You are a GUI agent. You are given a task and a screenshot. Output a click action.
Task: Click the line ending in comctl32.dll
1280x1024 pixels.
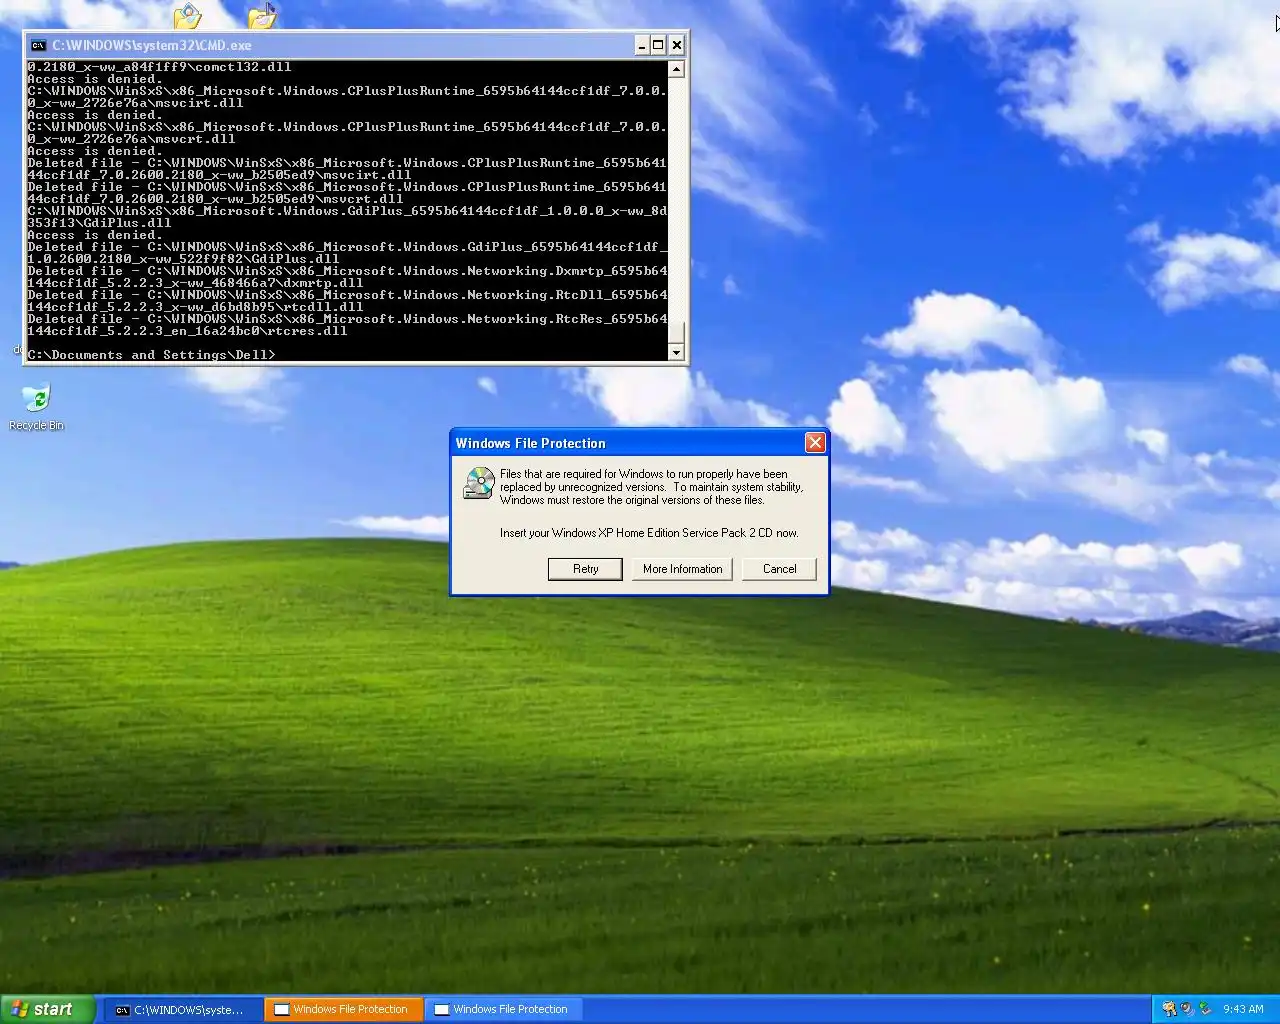(159, 67)
